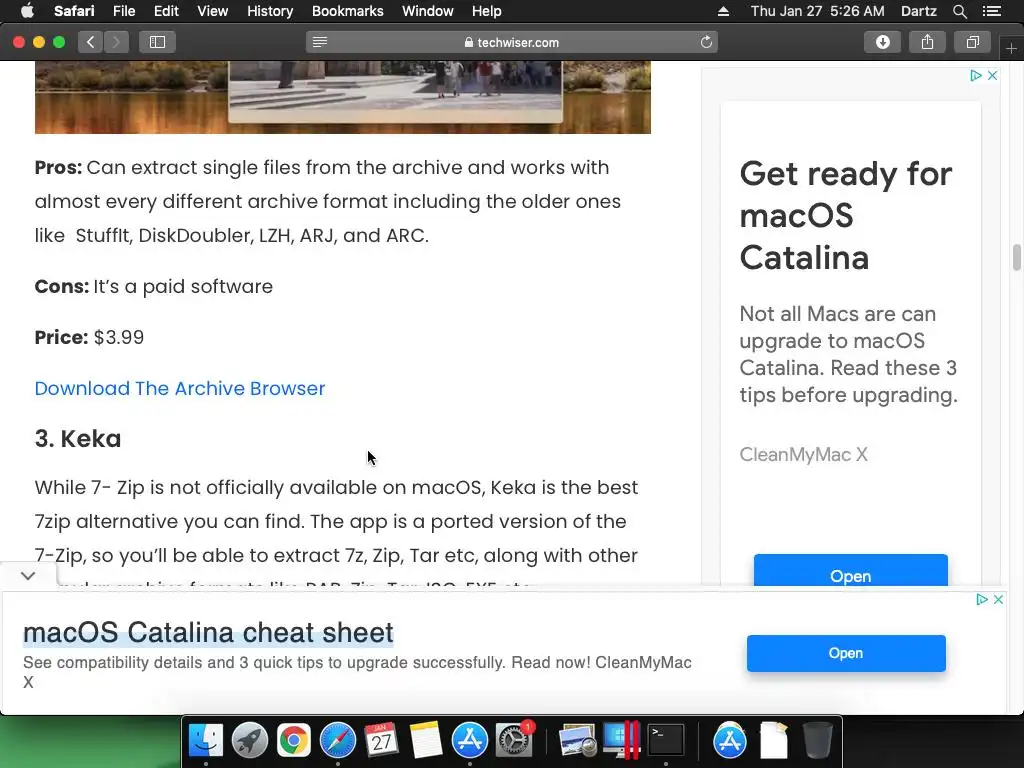Open the View menu

tap(212, 11)
